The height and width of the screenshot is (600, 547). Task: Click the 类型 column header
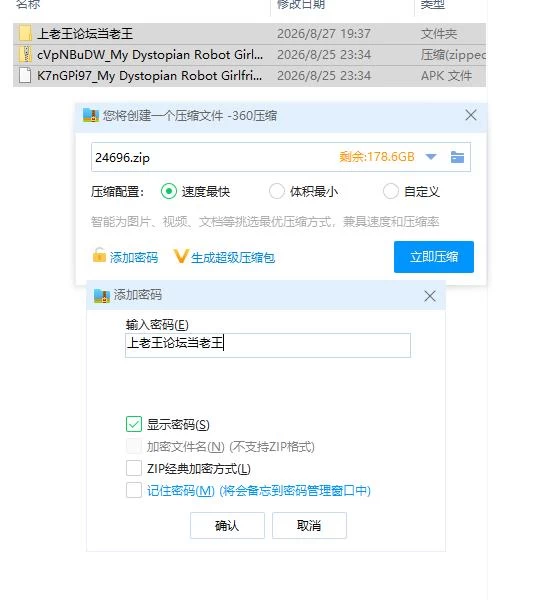(433, 5)
